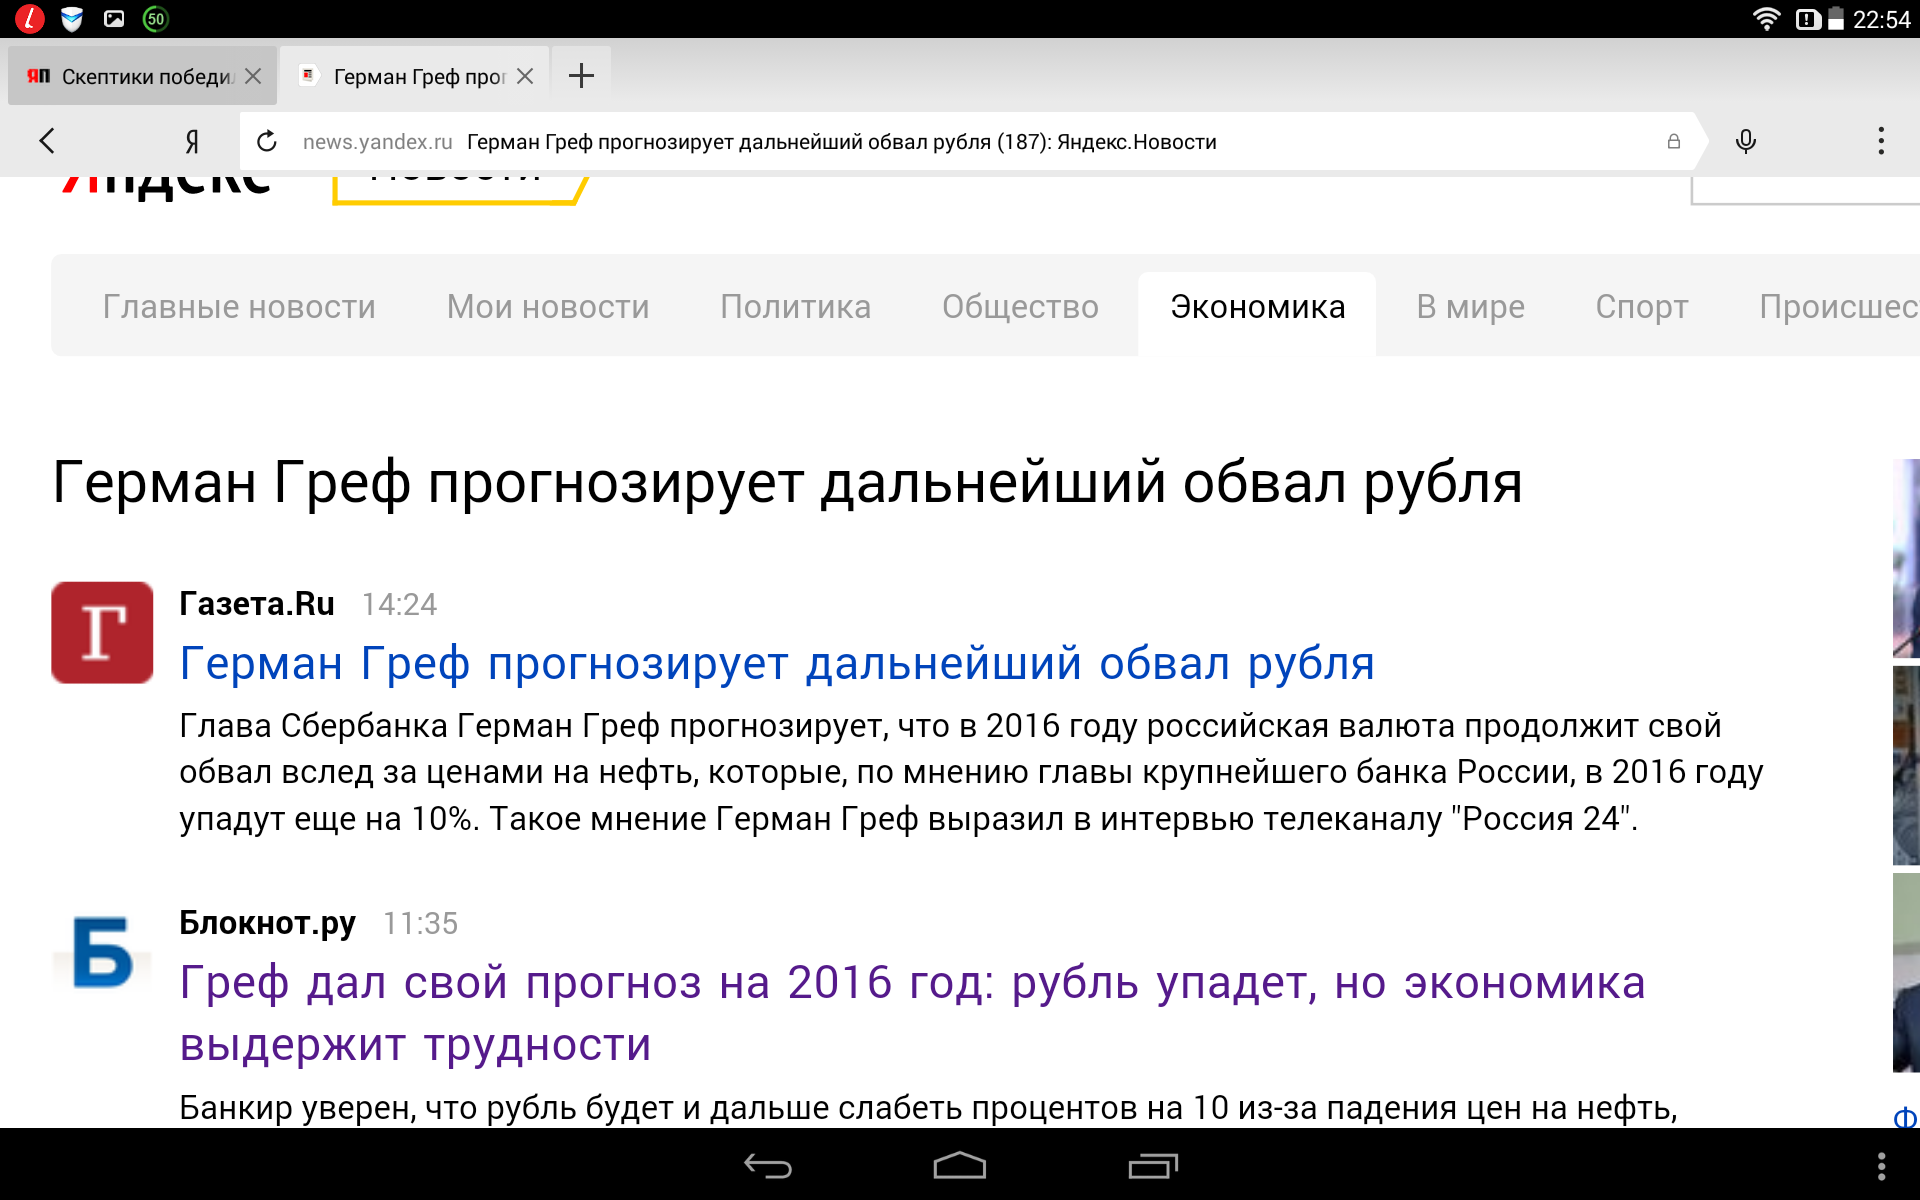Open the Блокнот.ру "Греф дал свой прогноз" link
Viewport: 1920px width, 1200px height.
click(912, 1013)
